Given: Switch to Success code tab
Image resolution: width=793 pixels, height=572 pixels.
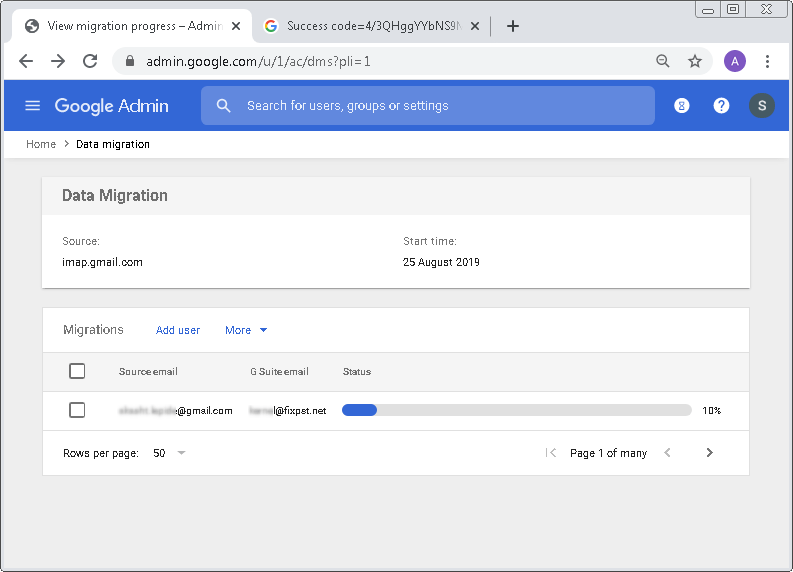Looking at the screenshot, I should (371, 26).
